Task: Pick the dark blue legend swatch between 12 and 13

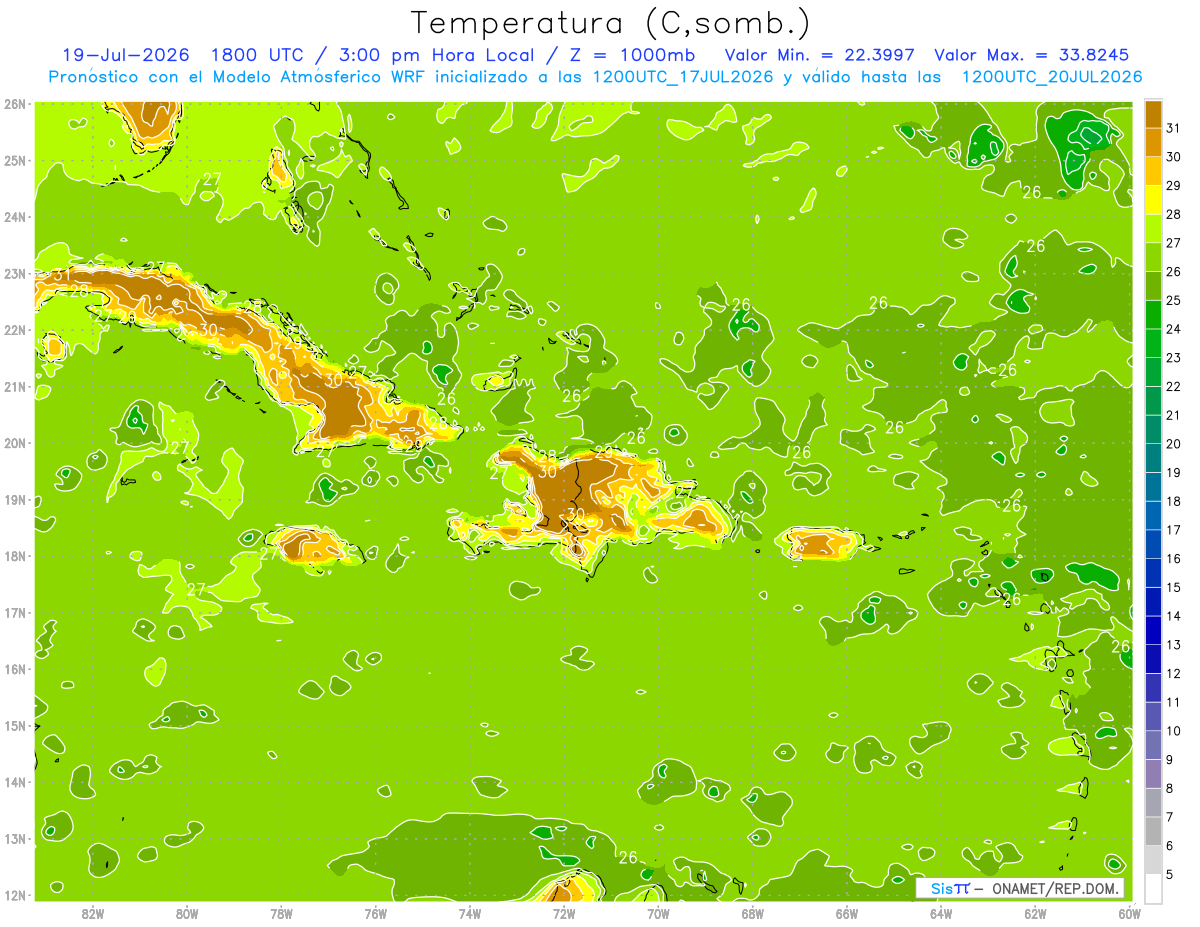Action: [x=1153, y=659]
